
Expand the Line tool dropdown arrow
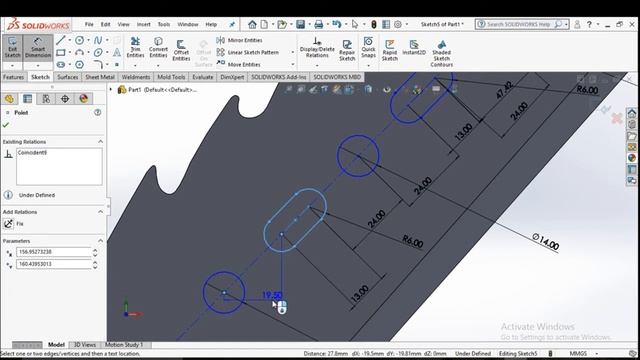pos(69,40)
